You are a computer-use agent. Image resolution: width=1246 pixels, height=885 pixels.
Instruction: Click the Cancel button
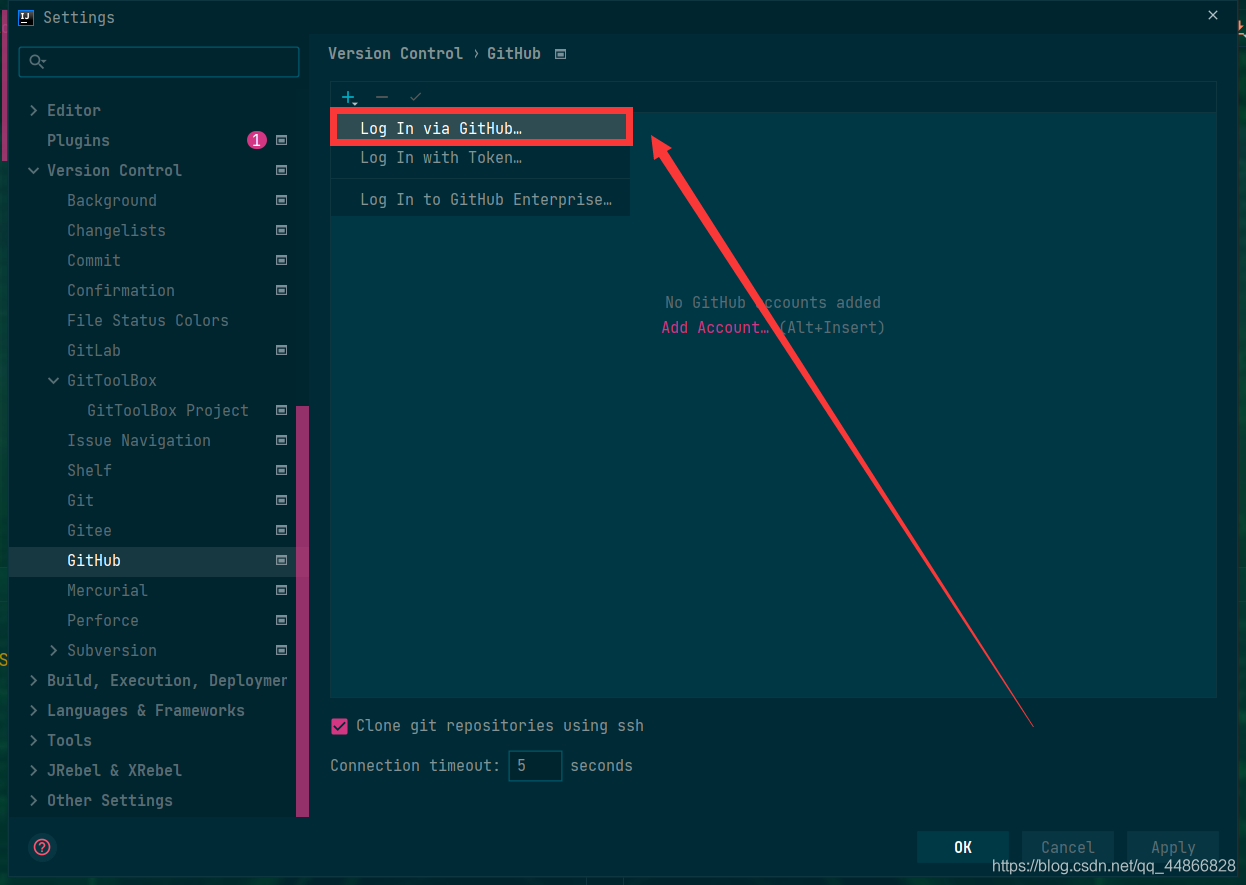[x=1068, y=847]
